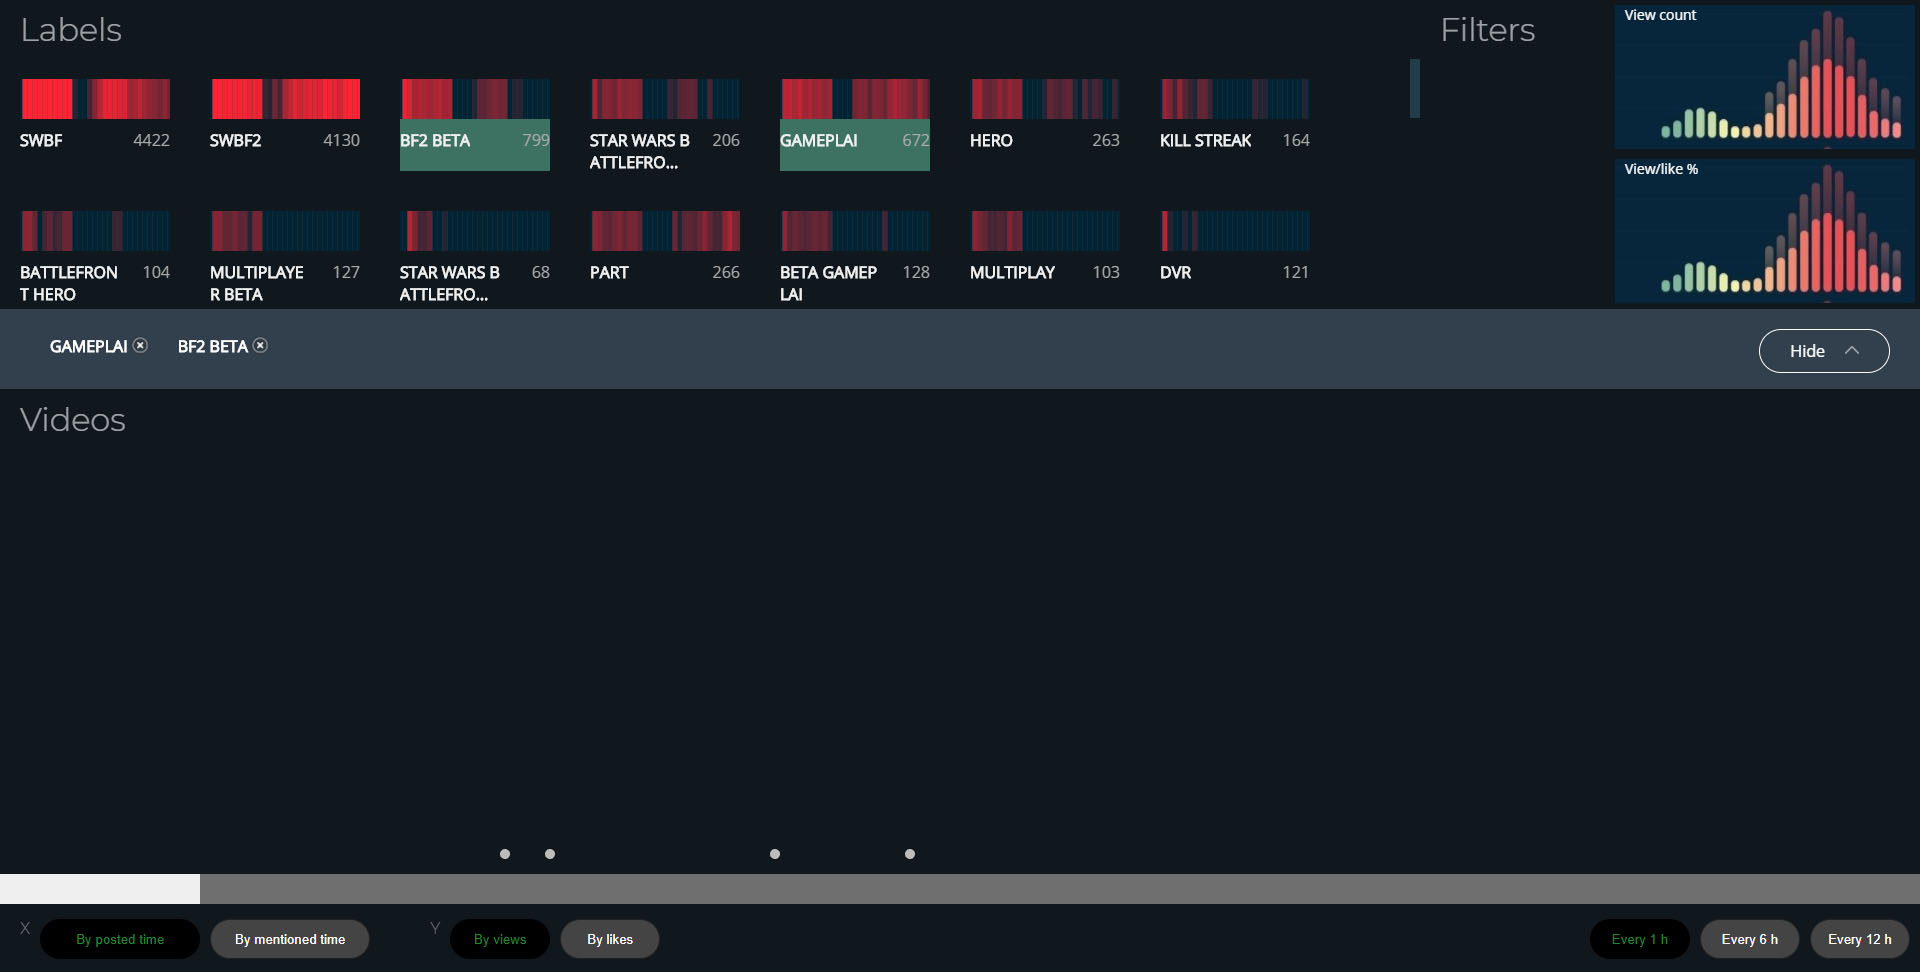Choose Every 12 h interval

(x=1860, y=939)
